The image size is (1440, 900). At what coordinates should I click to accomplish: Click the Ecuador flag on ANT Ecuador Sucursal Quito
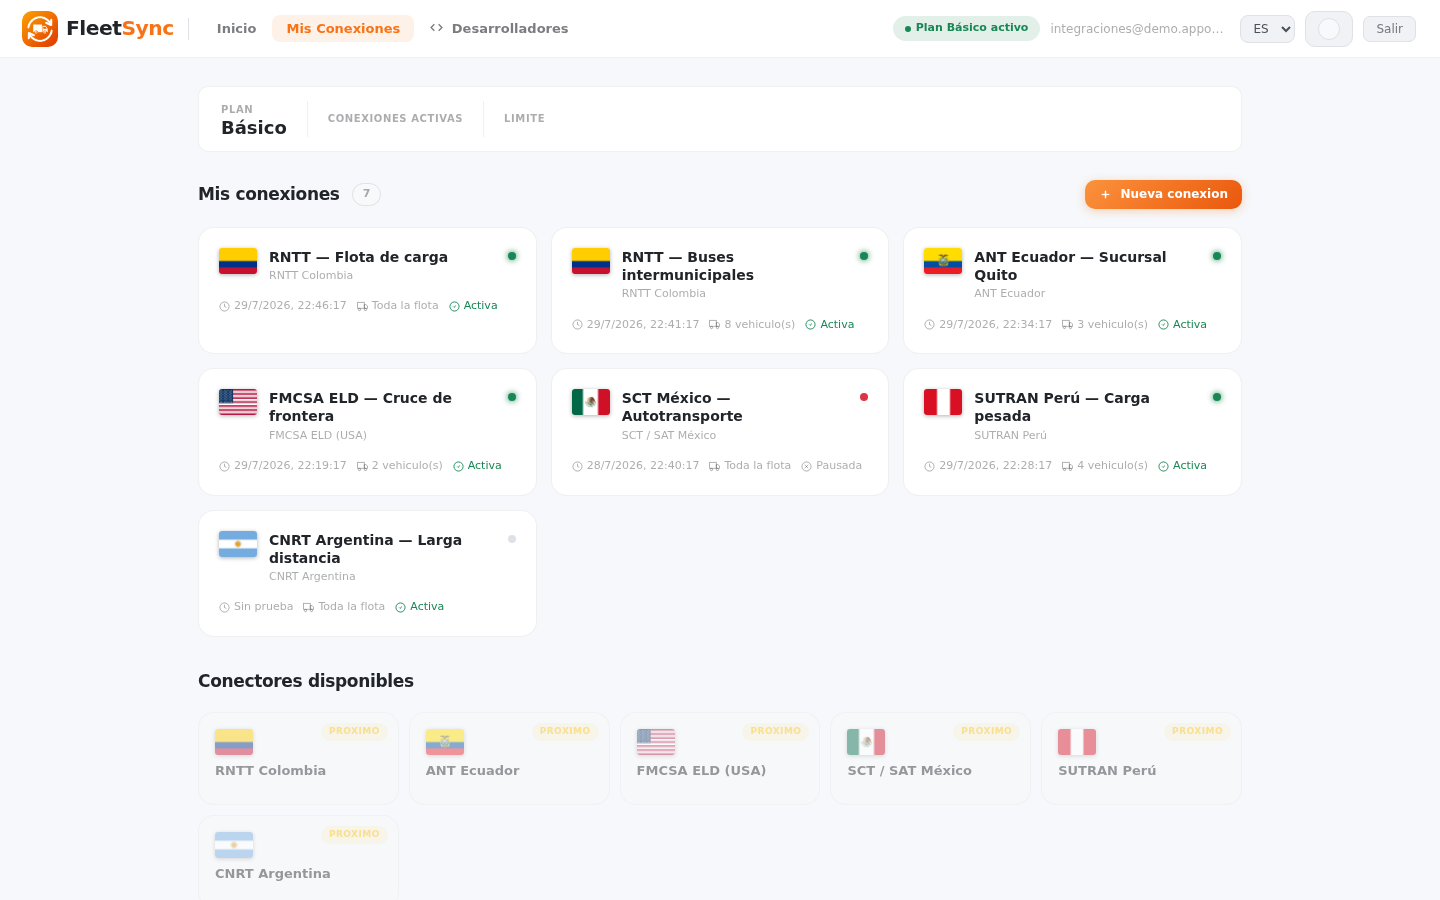click(x=943, y=261)
